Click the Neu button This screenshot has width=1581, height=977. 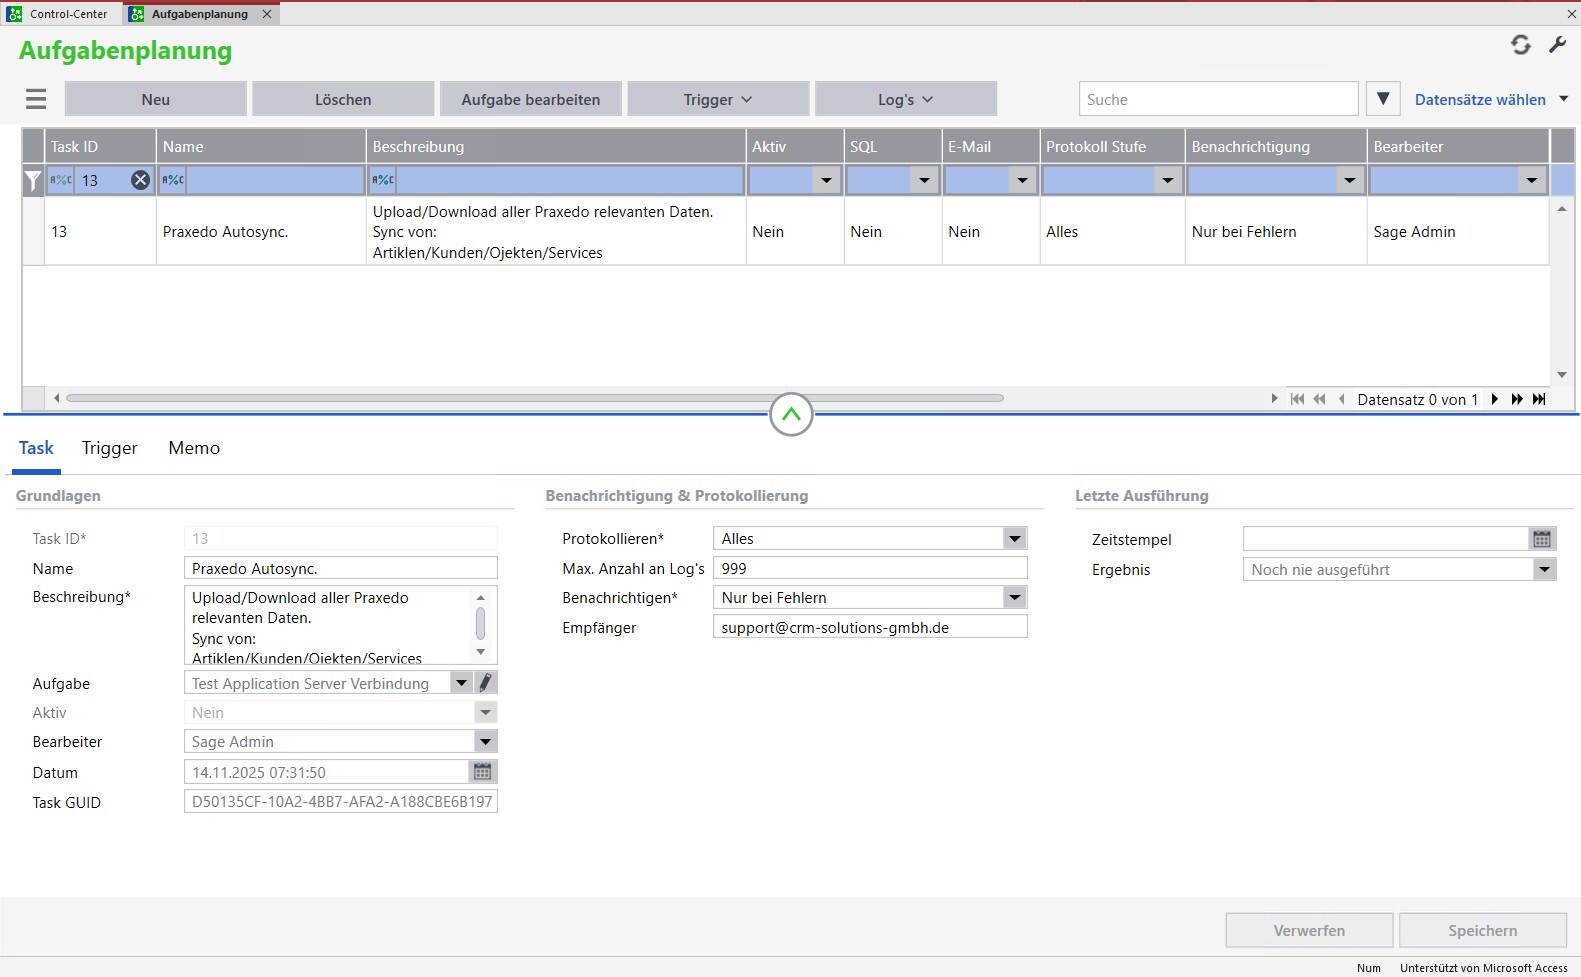pos(155,99)
